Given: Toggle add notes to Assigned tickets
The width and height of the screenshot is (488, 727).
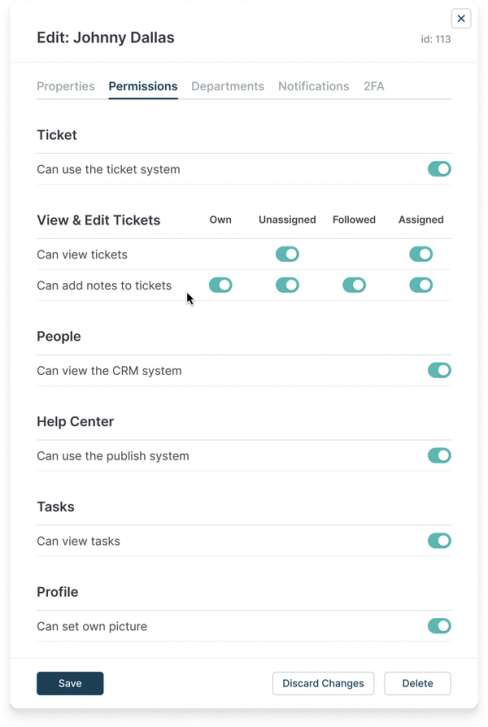Looking at the screenshot, I should point(421,285).
